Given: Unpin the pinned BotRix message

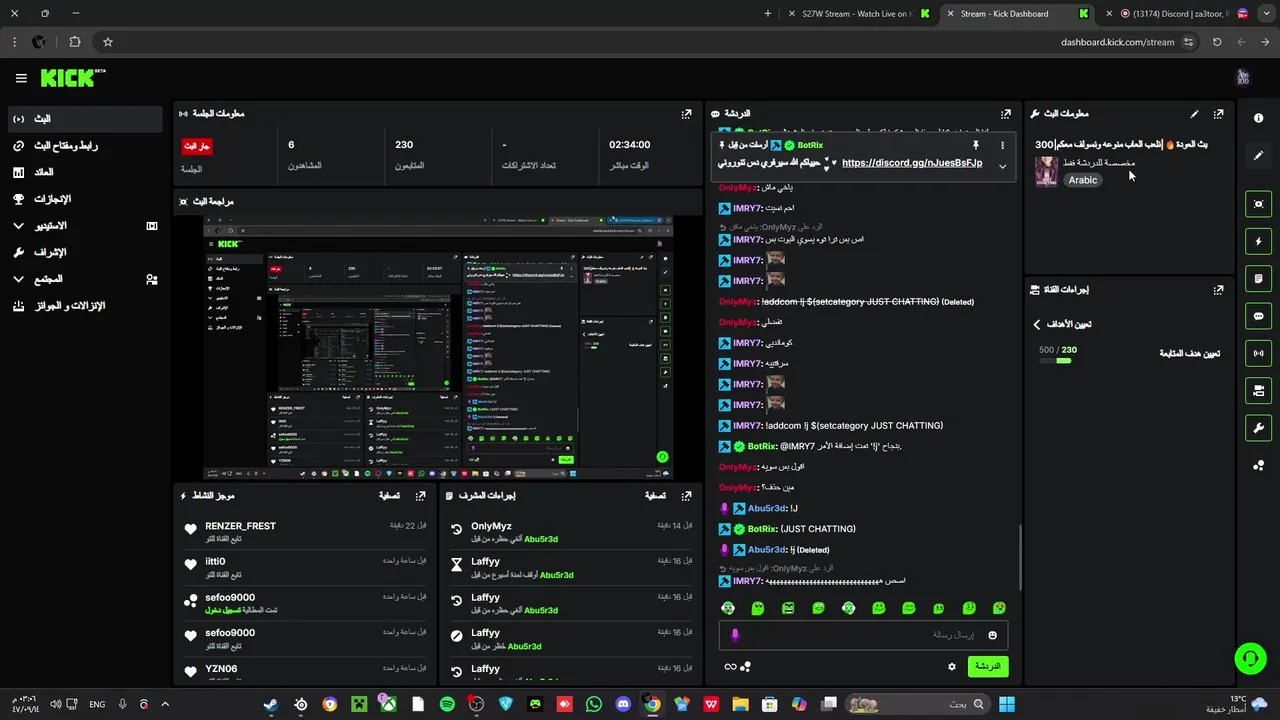Looking at the screenshot, I should 976,145.
